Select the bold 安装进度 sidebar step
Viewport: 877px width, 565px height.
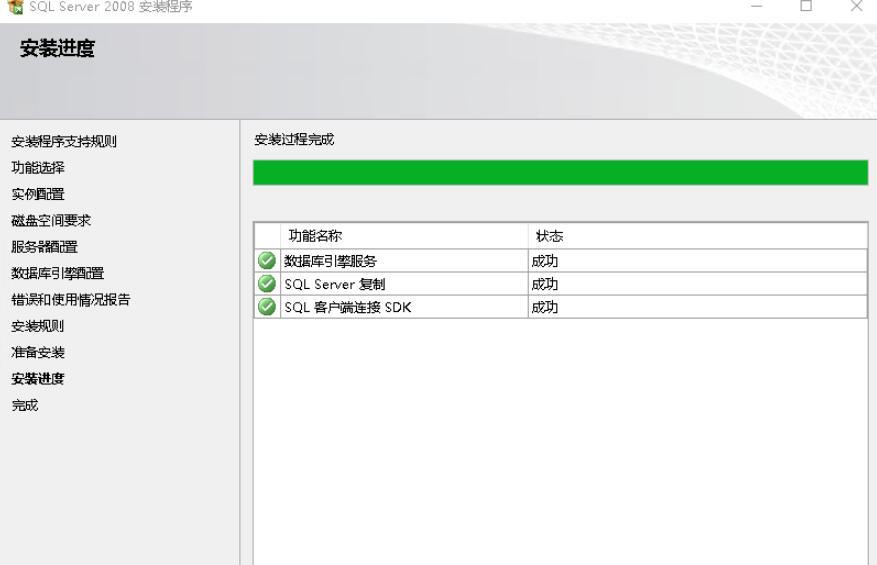[x=37, y=379]
